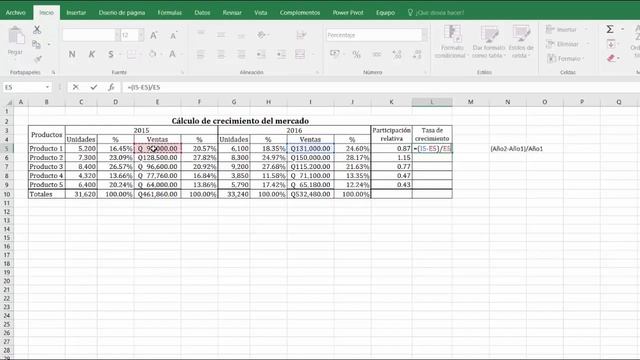This screenshot has height=360, width=640.
Task: Click the Copy icon in Portapapeles
Action: (36, 44)
